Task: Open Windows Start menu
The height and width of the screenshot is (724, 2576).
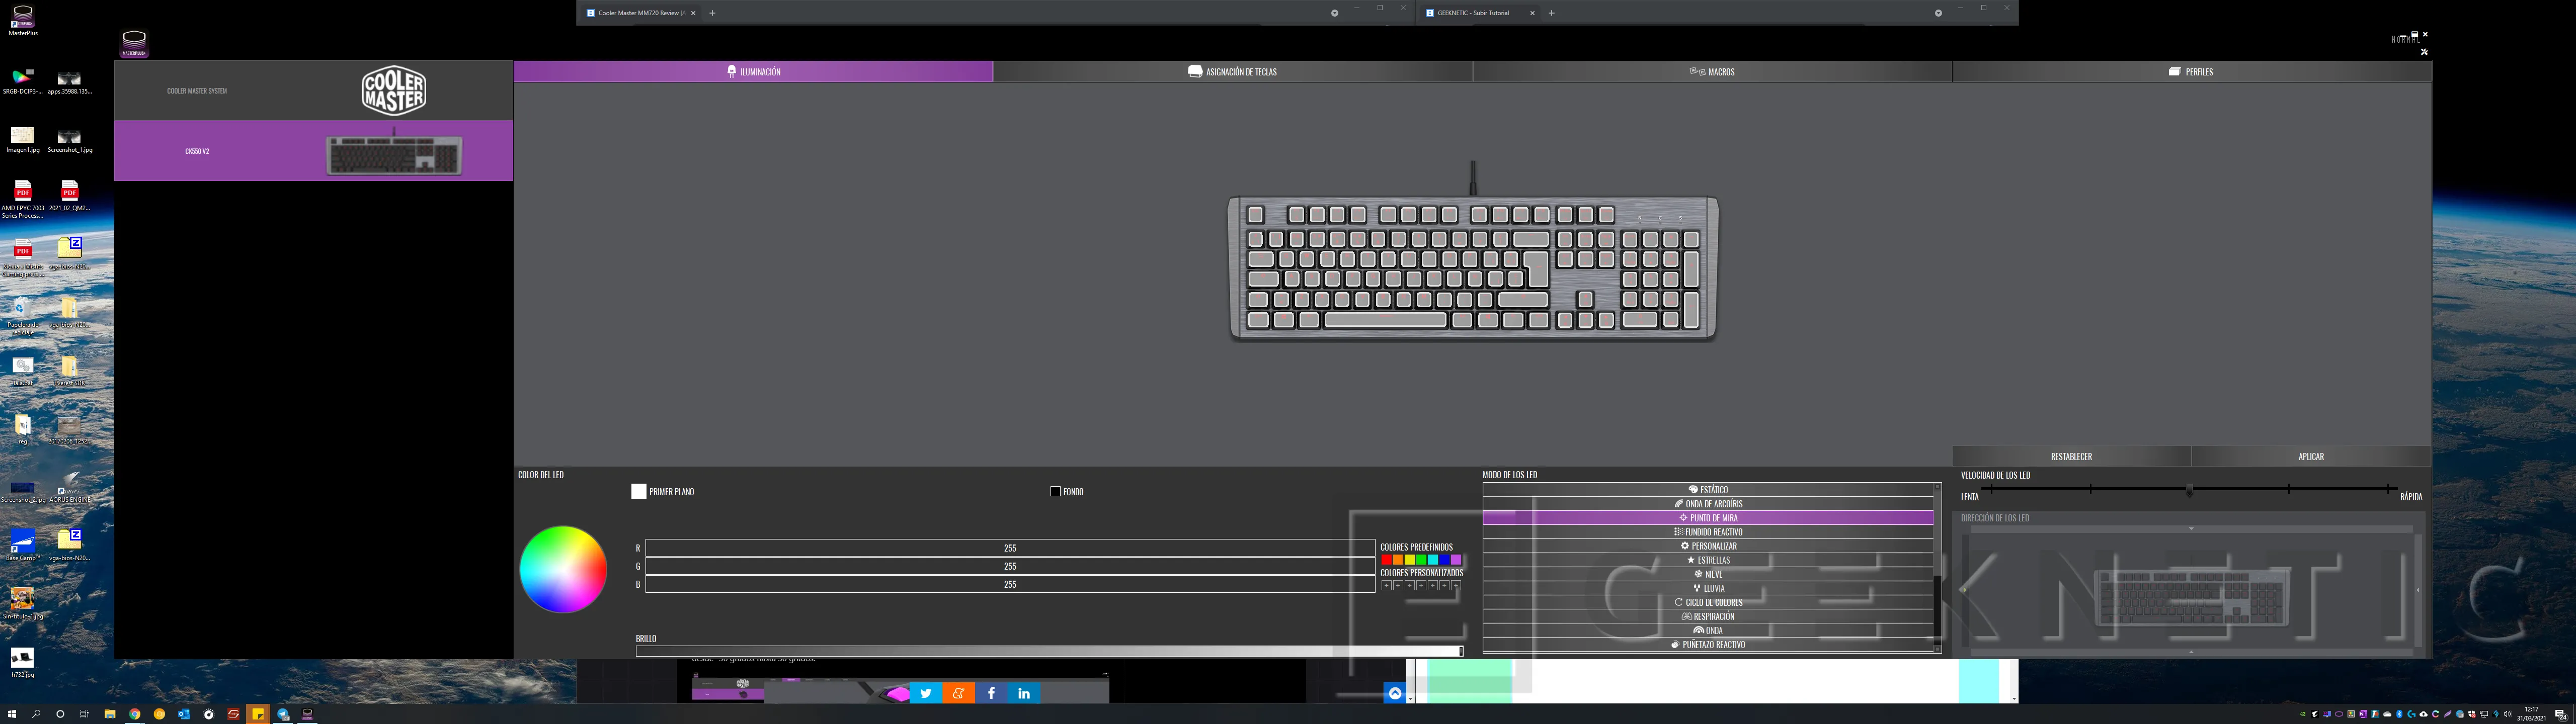Action: (12, 714)
